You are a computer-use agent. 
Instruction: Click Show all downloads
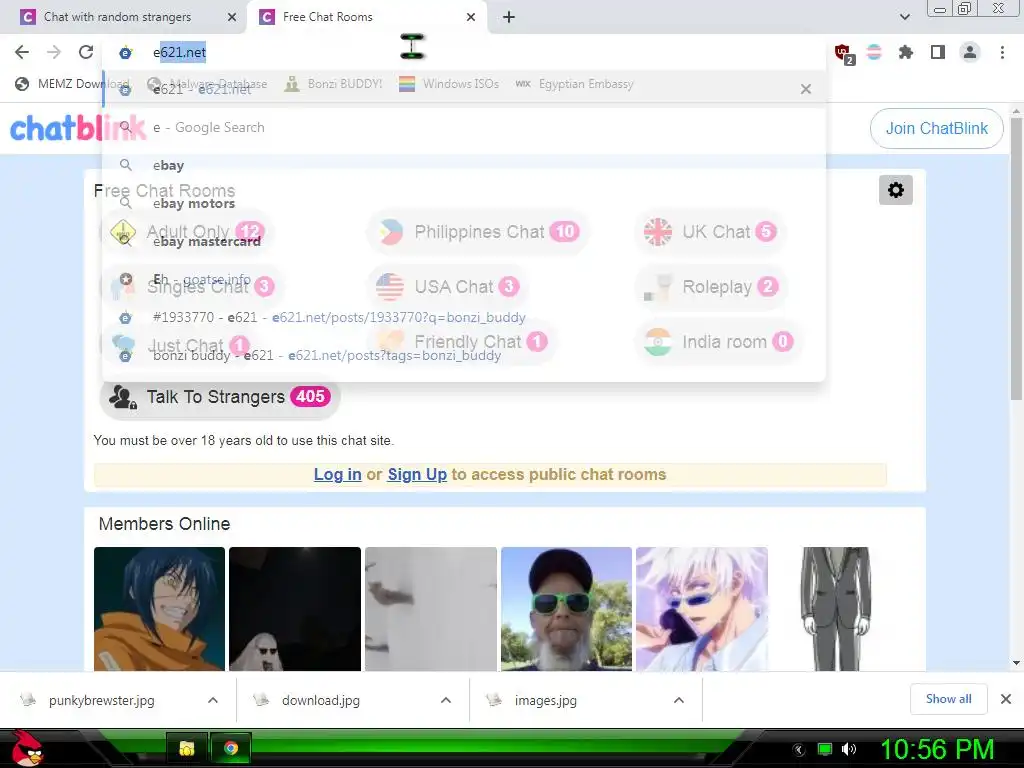(948, 699)
